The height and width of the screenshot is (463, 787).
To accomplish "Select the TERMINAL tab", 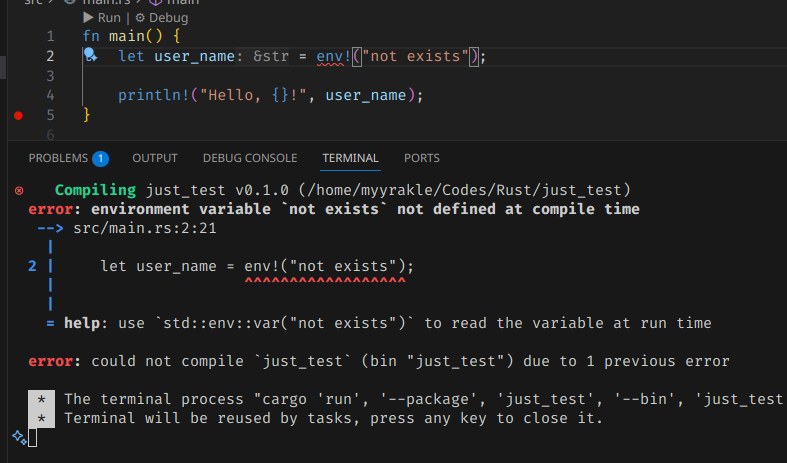I will coord(350,158).
